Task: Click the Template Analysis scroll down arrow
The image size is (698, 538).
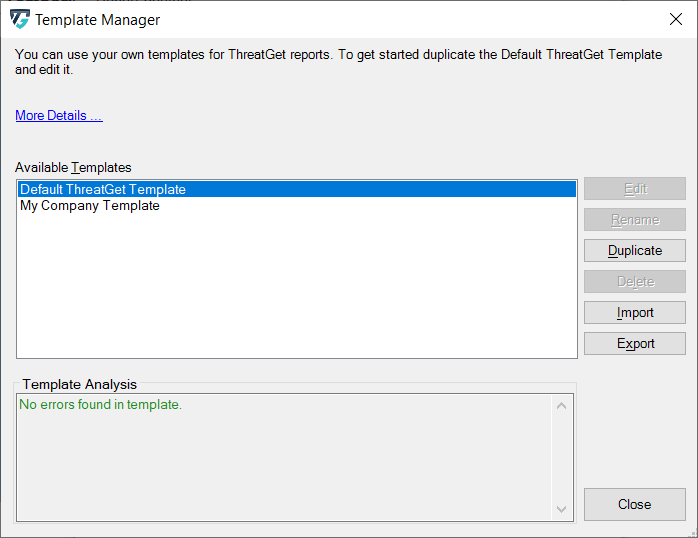Action: [561, 509]
